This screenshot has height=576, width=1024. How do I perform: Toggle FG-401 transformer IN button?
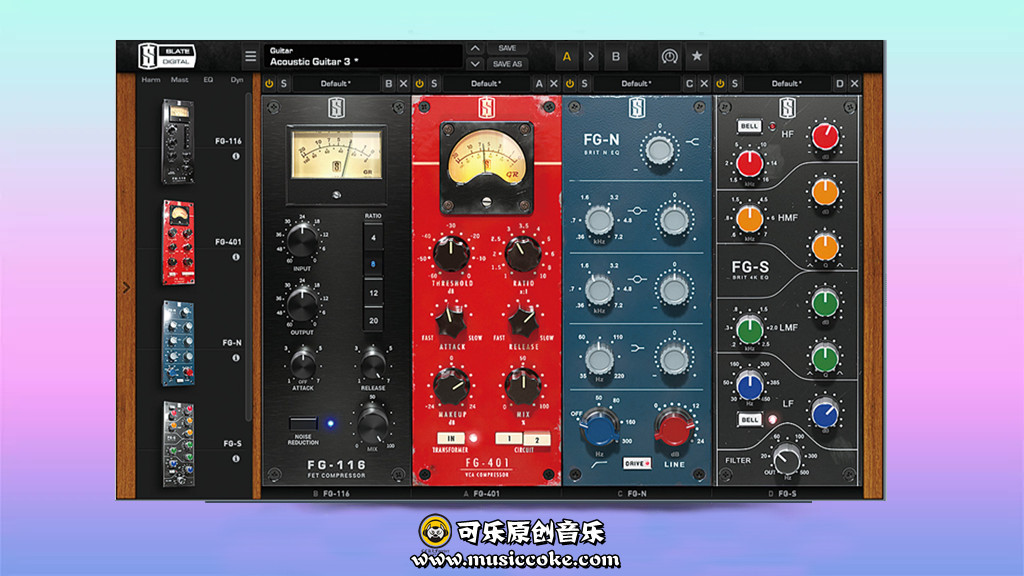(451, 438)
